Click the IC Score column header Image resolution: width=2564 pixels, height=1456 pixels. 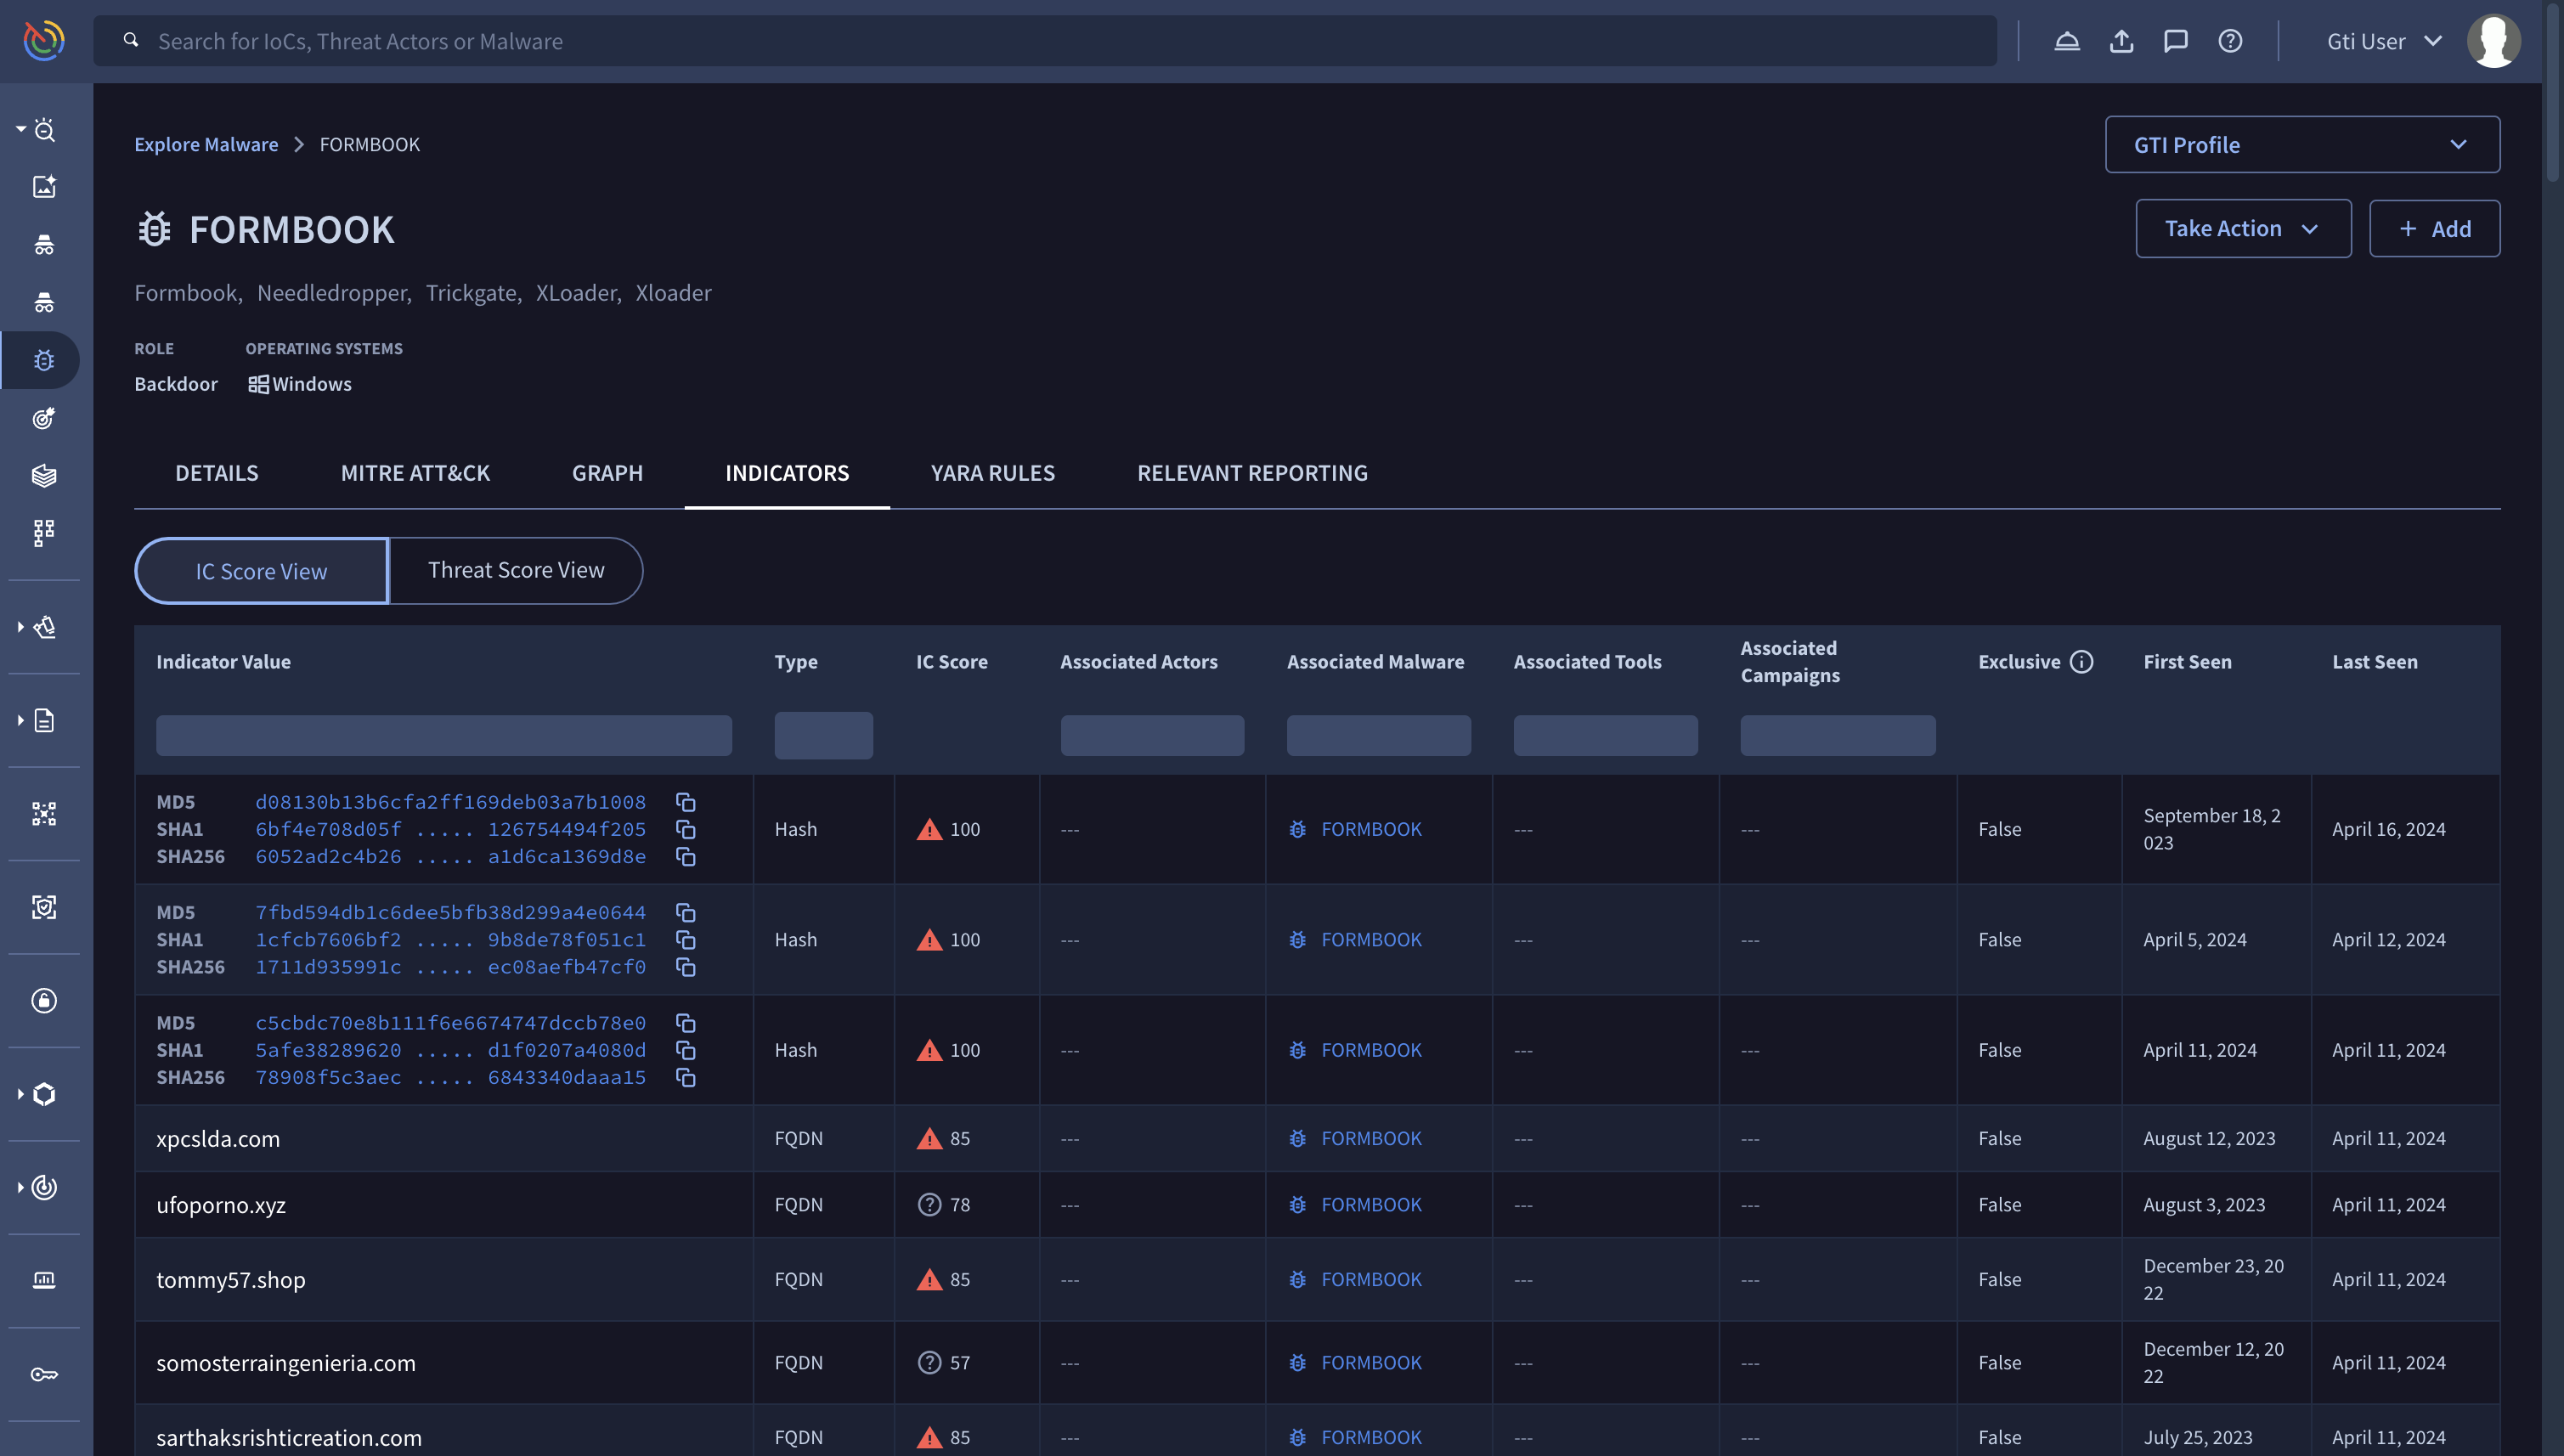pyautogui.click(x=951, y=662)
